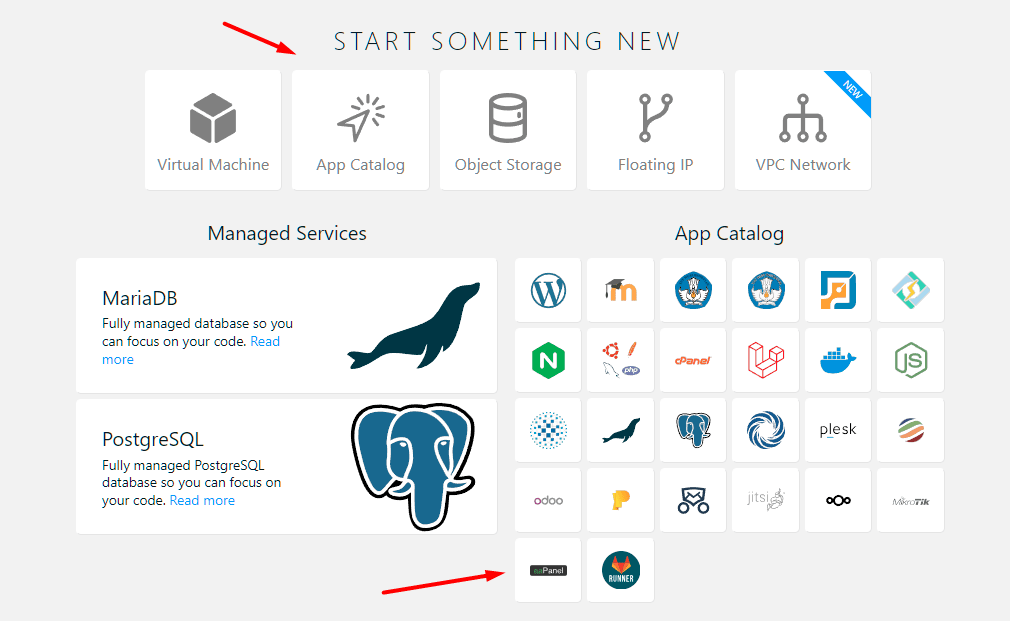Launch the Docker whale icon
The height and width of the screenshot is (621, 1010).
coord(837,360)
